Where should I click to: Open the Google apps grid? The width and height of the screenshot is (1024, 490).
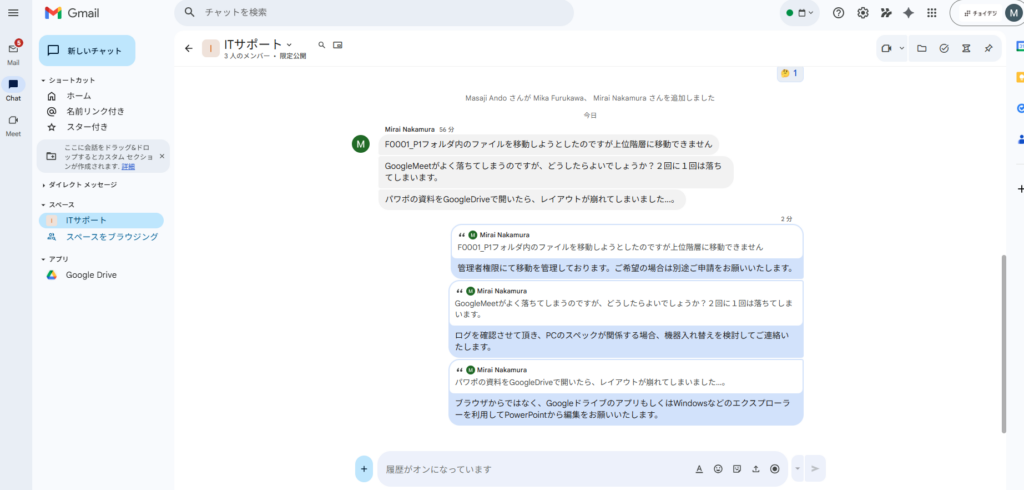pyautogui.click(x=931, y=12)
